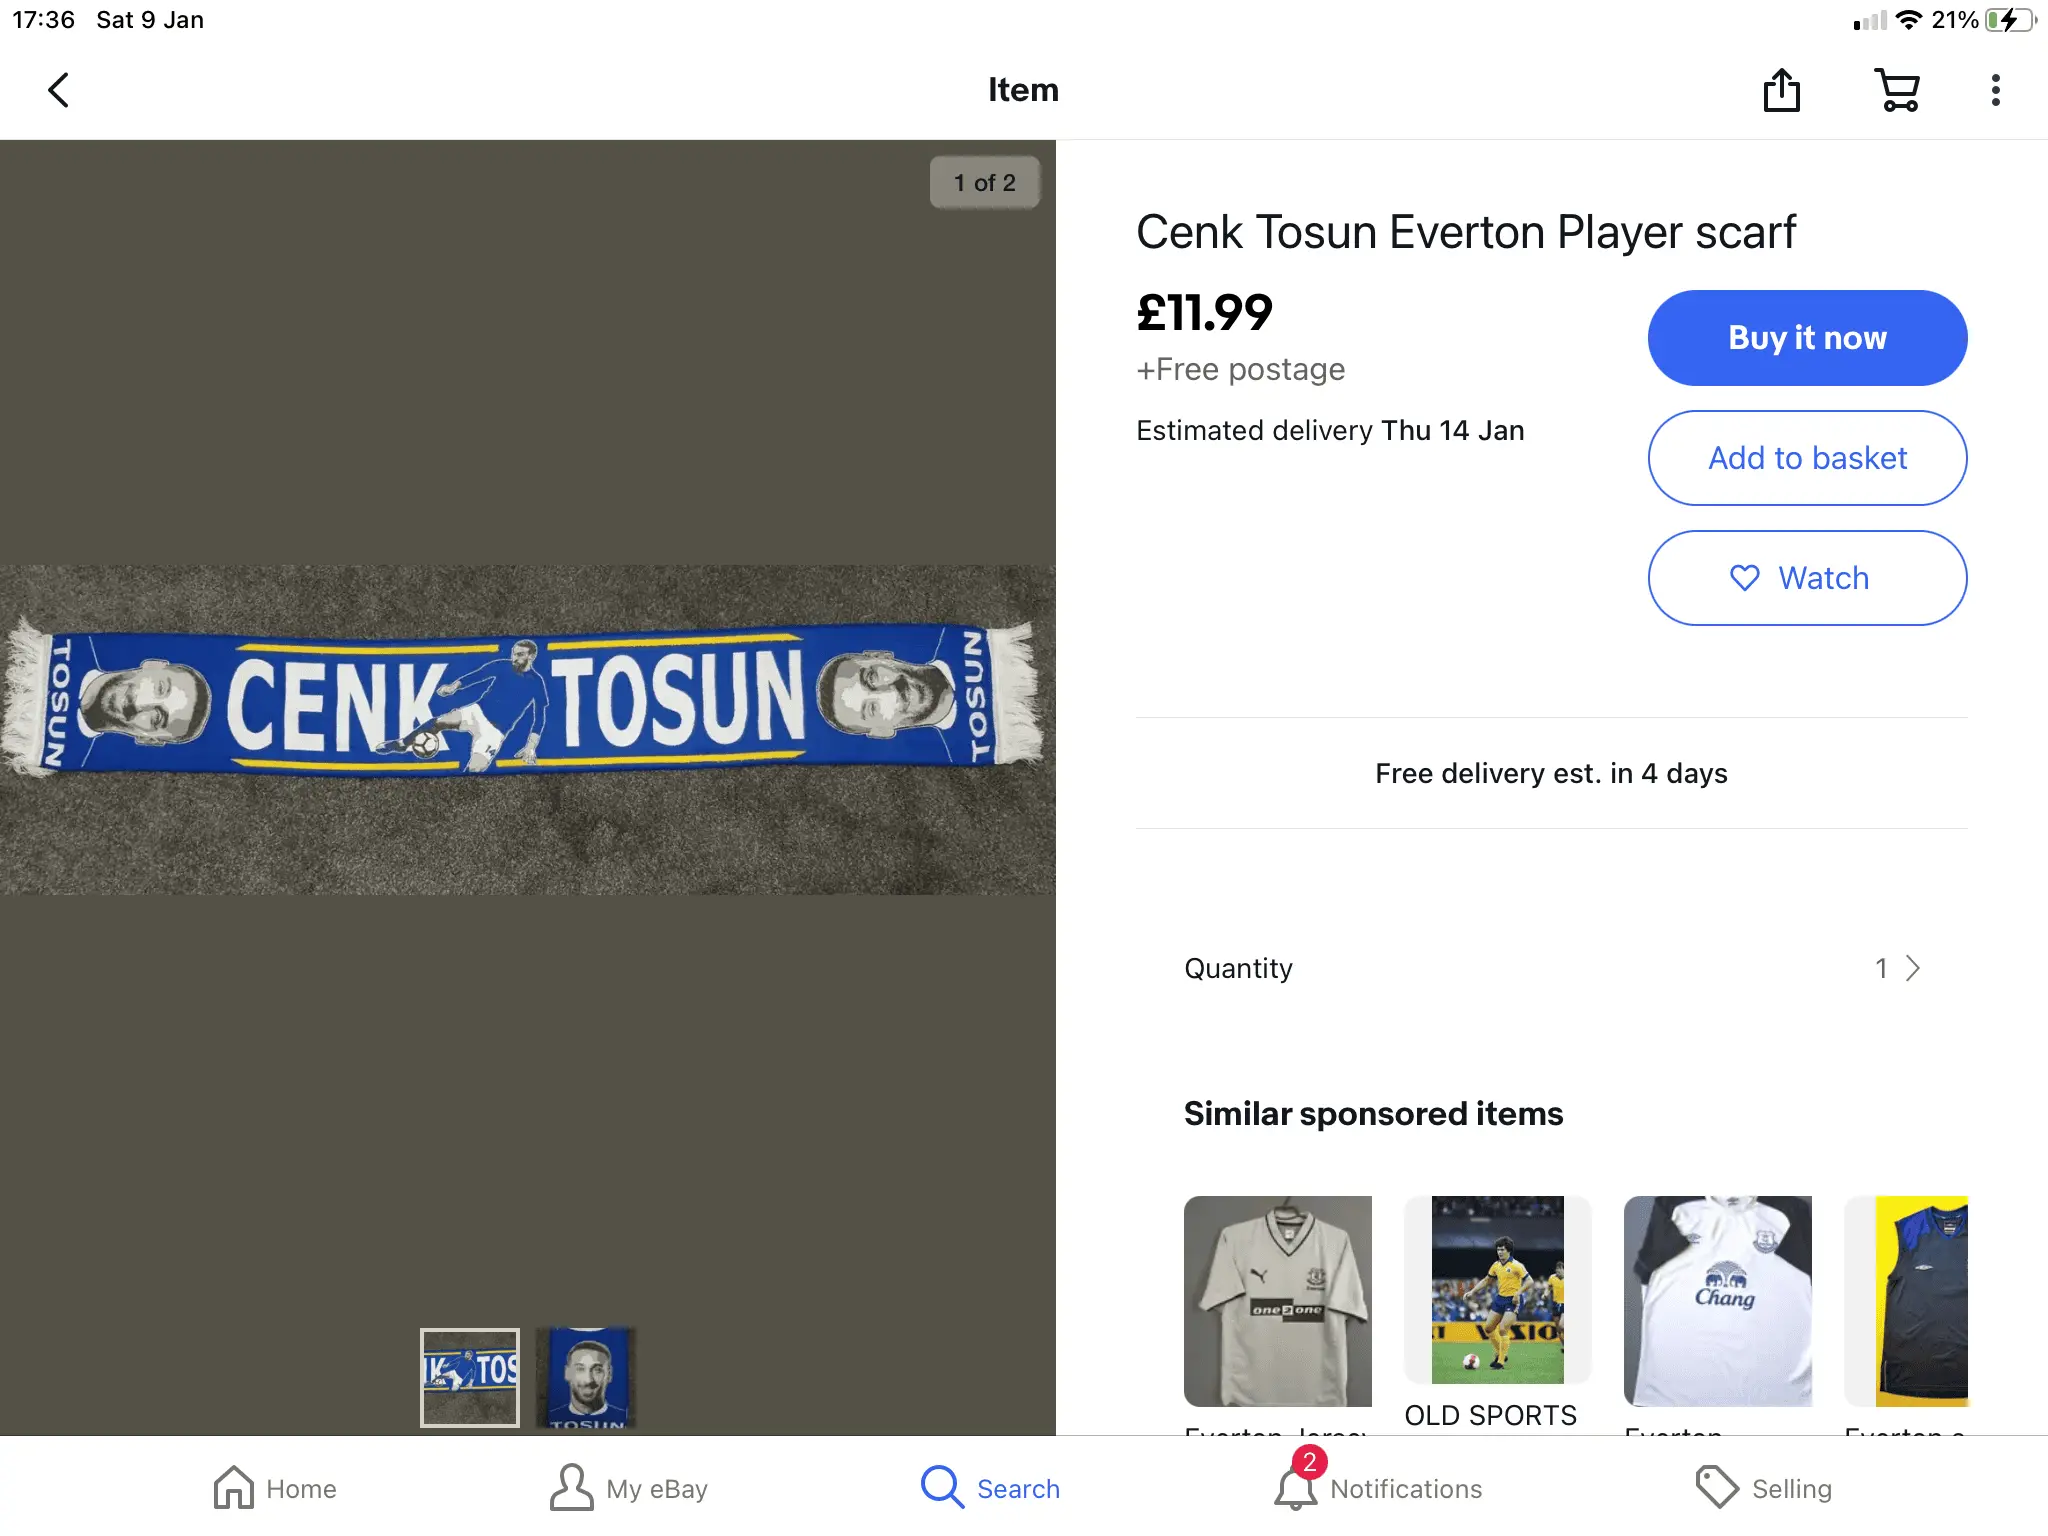2048x1536 pixels.
Task: Select the second scarf photo thumbnail
Action: point(587,1378)
